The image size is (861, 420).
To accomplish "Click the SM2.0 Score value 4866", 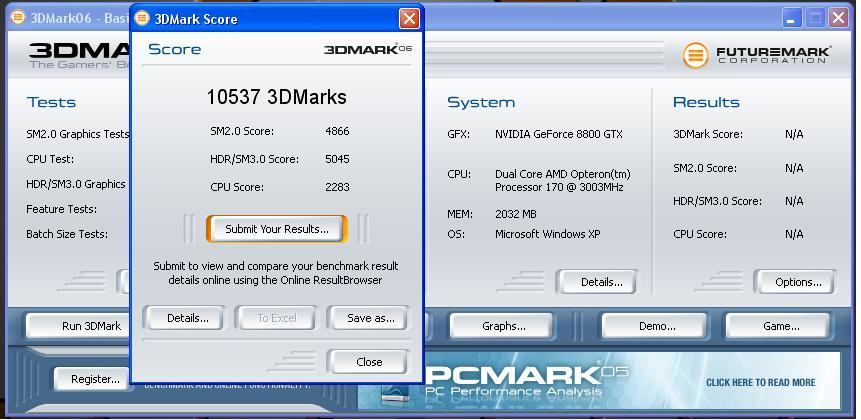I will pos(337,131).
